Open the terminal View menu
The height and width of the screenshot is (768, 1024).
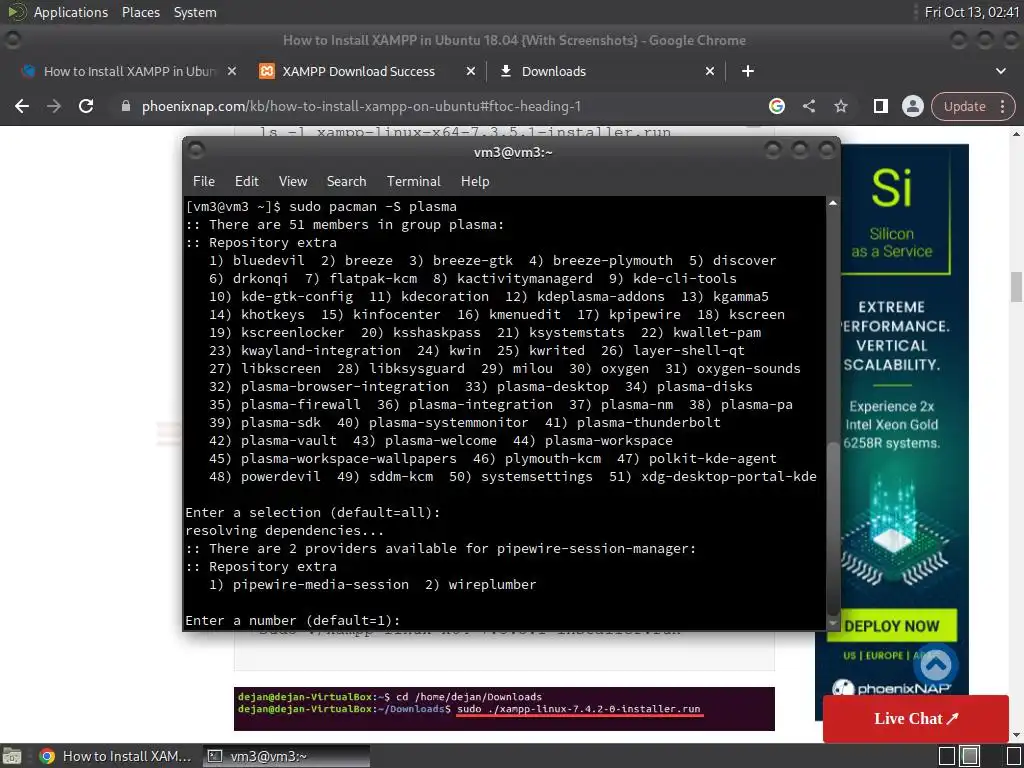click(x=293, y=182)
